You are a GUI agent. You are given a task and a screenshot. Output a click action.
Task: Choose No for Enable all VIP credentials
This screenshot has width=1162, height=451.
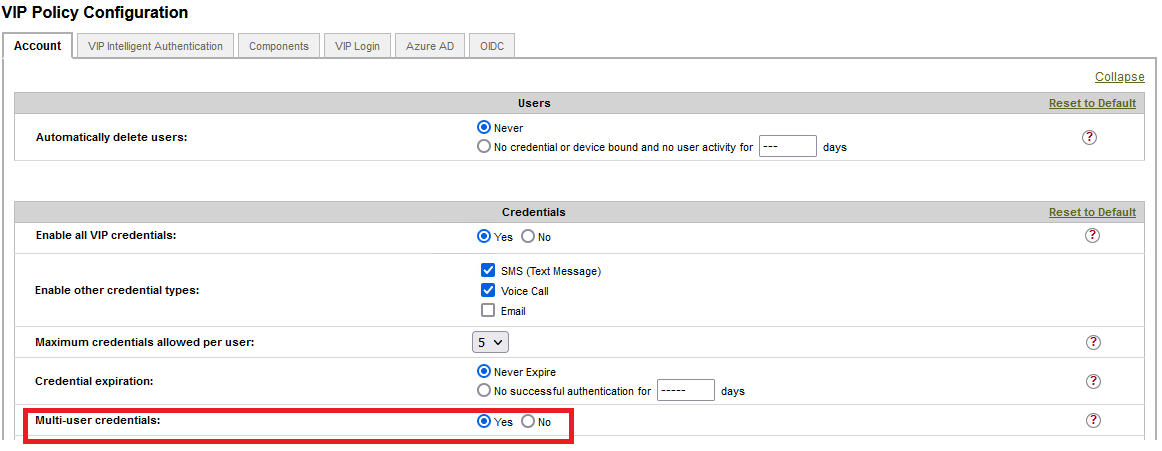pos(528,237)
